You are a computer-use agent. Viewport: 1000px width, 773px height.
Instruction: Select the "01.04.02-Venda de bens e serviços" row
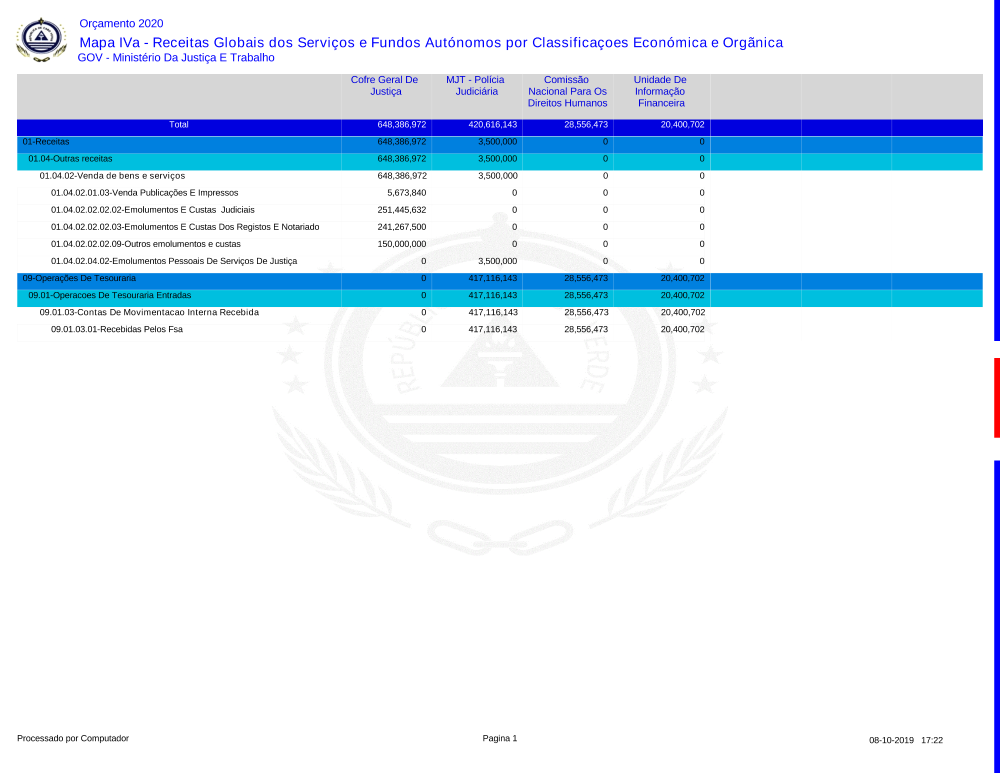pyautogui.click(x=112, y=176)
